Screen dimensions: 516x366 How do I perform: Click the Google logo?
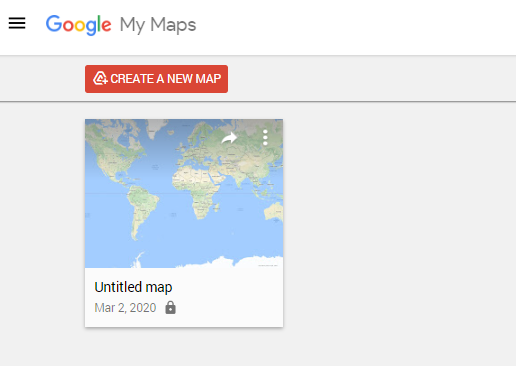click(79, 25)
